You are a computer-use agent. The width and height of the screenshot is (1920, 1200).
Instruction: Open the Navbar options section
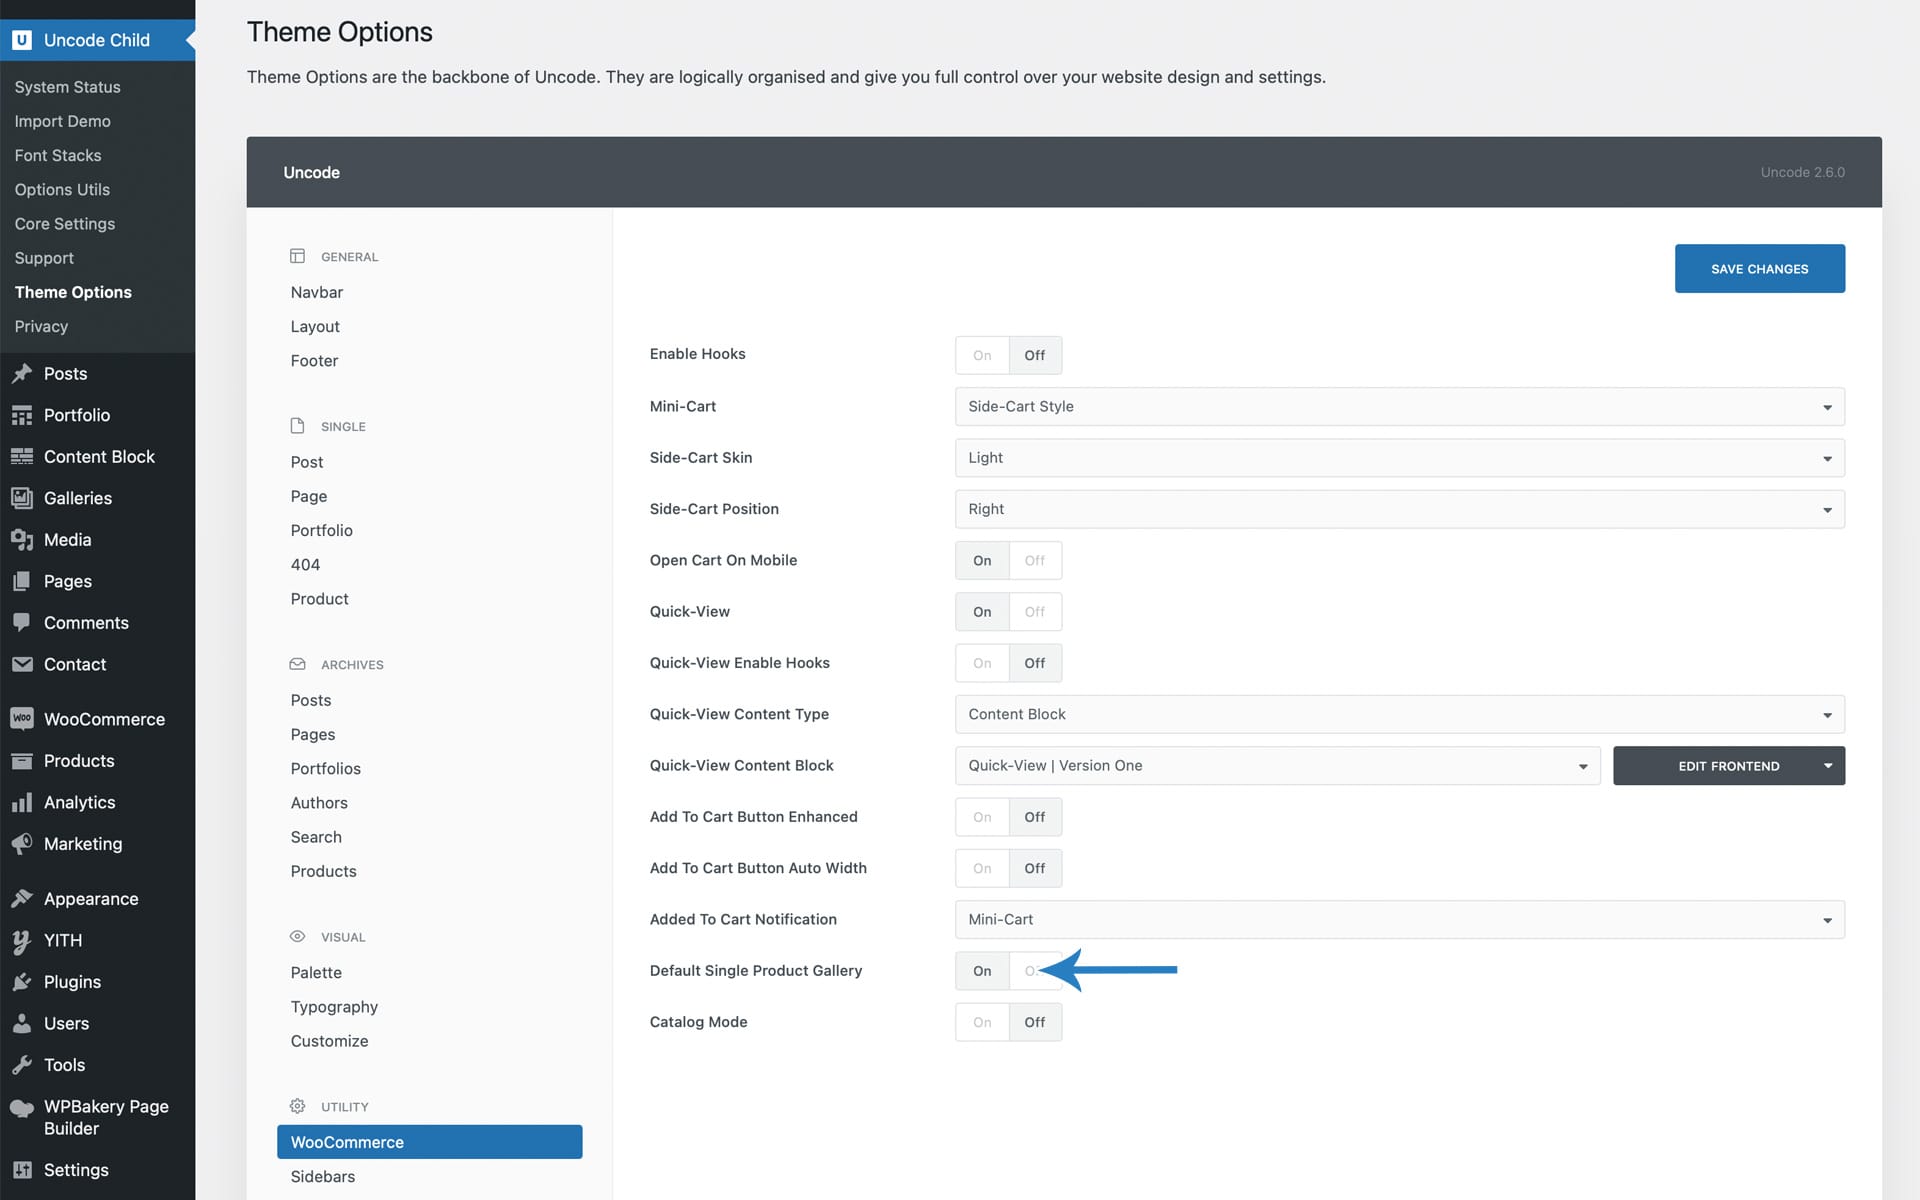(x=316, y=292)
